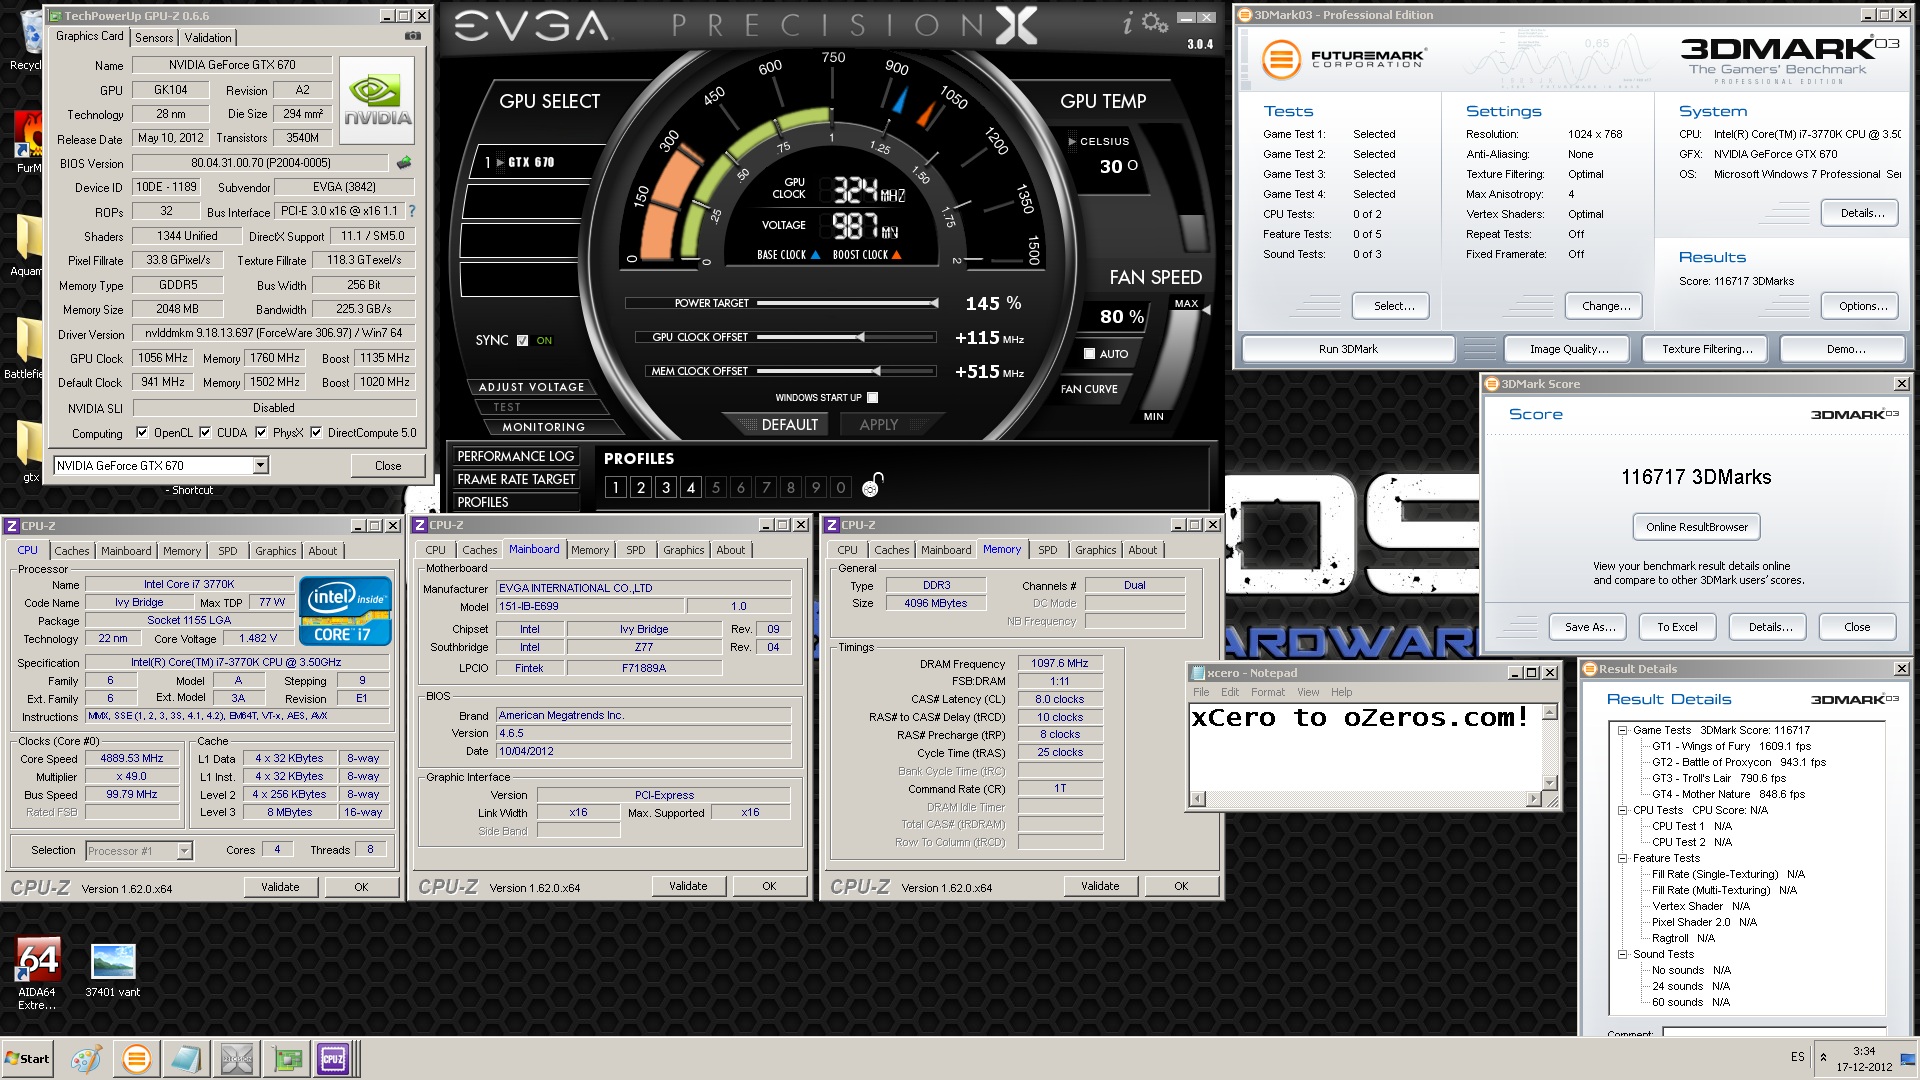Open GPU selection dropdown in GPU-Z

coord(260,466)
